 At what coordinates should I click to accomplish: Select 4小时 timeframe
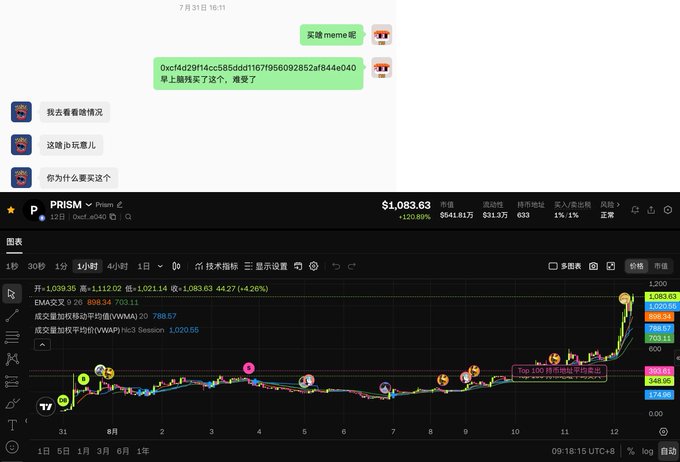point(118,266)
